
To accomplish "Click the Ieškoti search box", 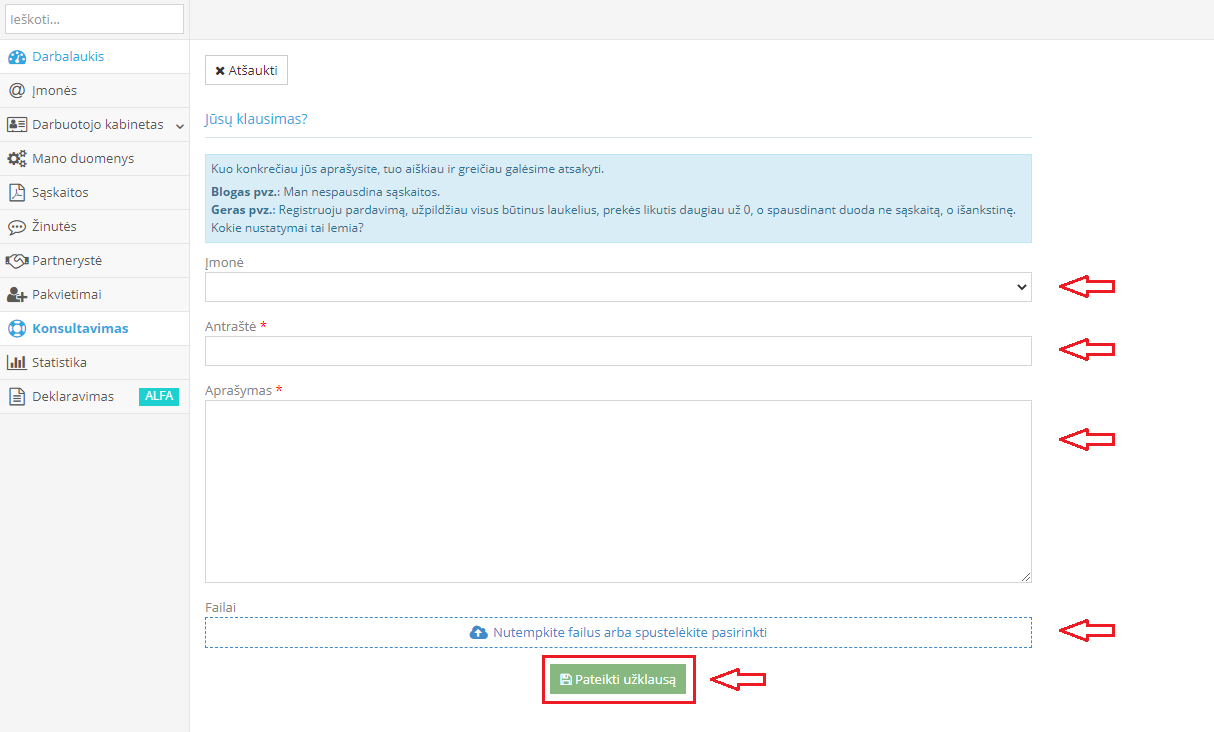I will (x=94, y=19).
